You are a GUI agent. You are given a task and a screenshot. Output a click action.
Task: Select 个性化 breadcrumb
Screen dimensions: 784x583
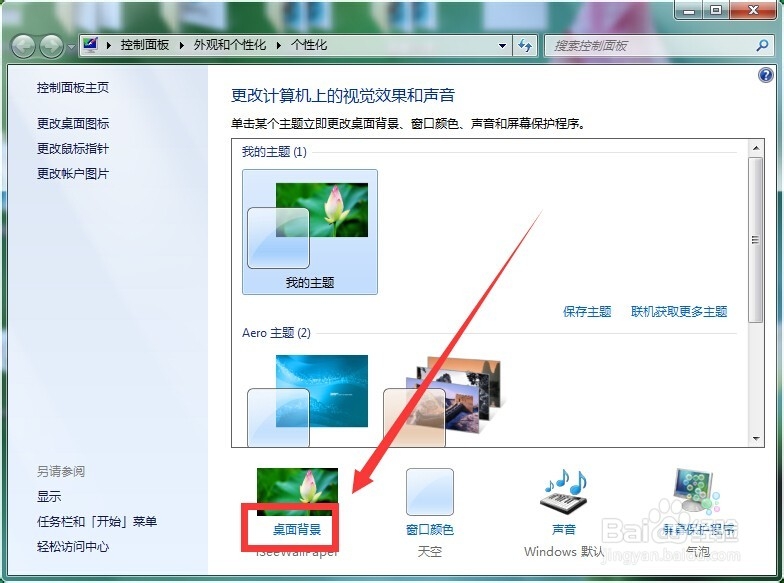(309, 45)
